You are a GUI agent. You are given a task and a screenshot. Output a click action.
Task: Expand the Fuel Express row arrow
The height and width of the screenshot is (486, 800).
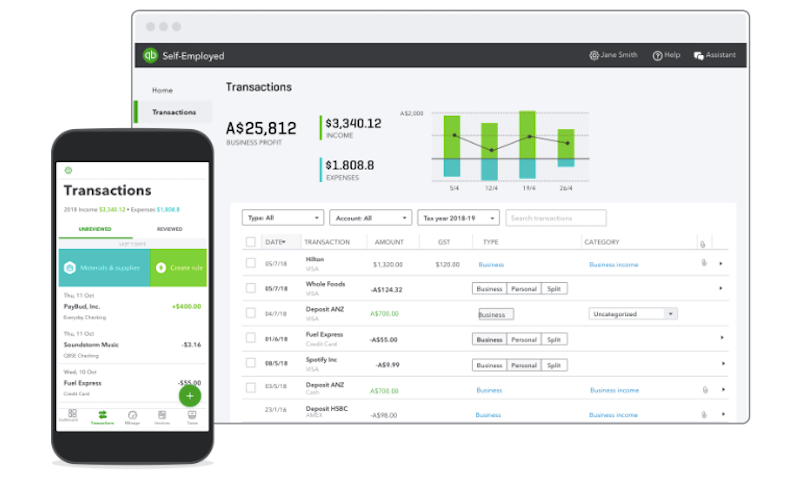tap(722, 338)
